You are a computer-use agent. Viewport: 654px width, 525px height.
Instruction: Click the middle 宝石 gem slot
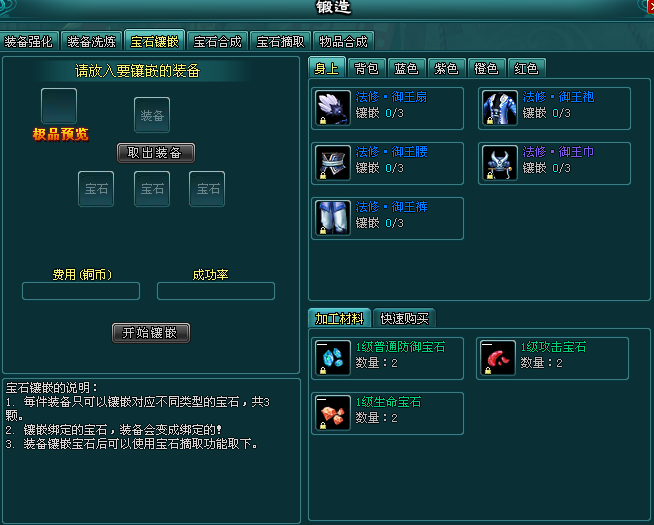click(152, 188)
